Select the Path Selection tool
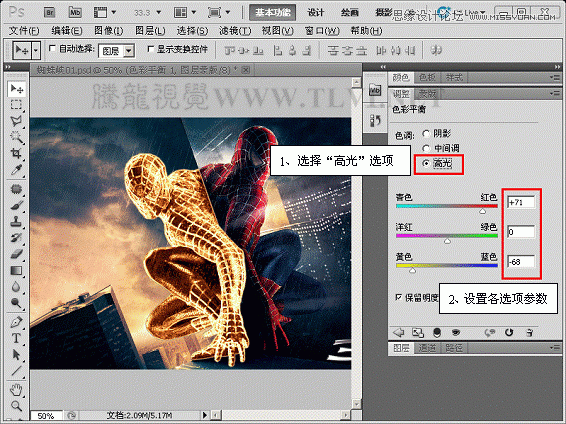Image resolution: width=566 pixels, height=424 pixels. (x=16, y=355)
